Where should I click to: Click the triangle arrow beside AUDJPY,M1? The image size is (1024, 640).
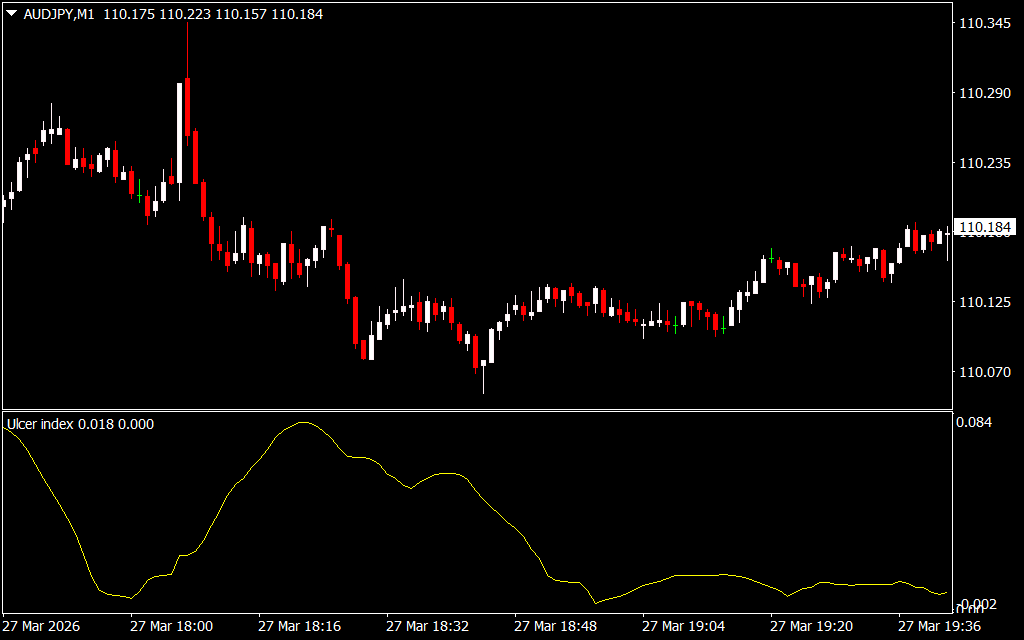(11, 15)
